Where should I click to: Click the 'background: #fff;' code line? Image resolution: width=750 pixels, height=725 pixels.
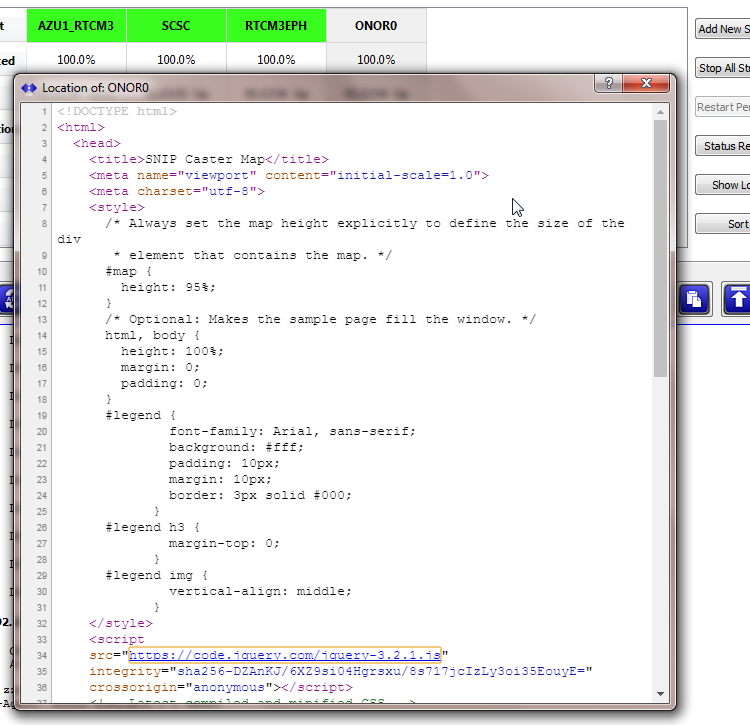(x=236, y=448)
